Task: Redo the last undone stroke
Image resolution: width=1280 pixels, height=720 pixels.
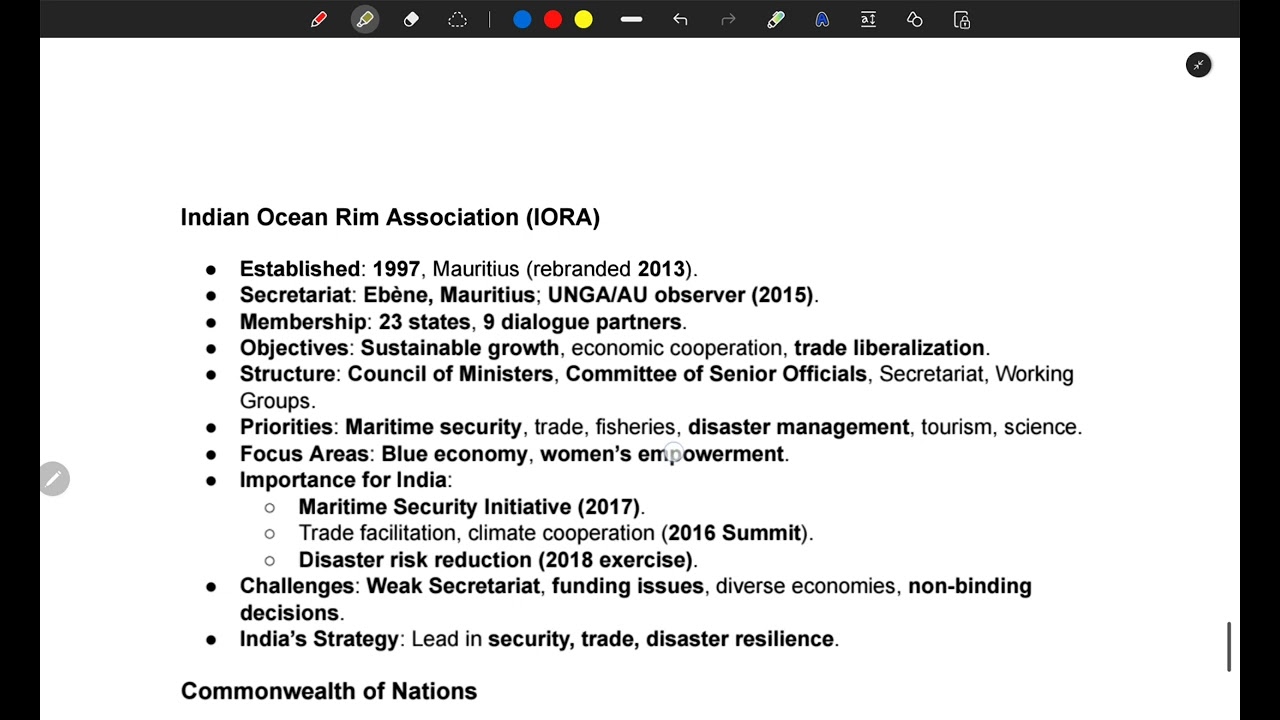Action: pos(728,19)
